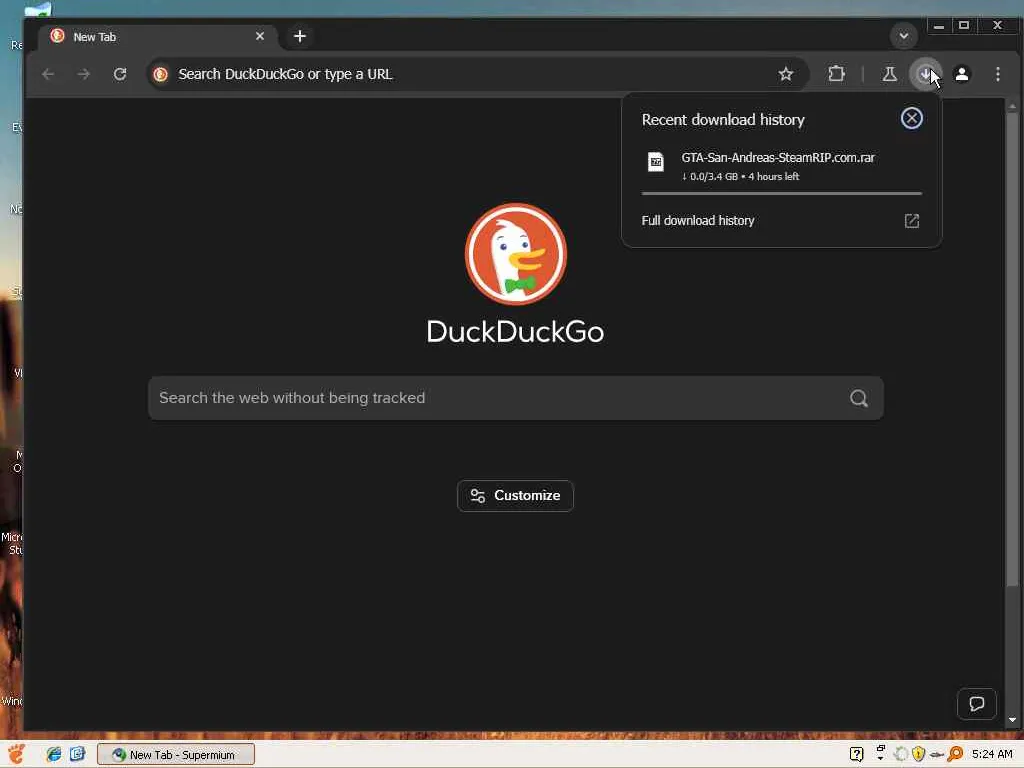This screenshot has height=768, width=1024.
Task: Close the Recent download history popup
Action: pyautogui.click(x=912, y=118)
